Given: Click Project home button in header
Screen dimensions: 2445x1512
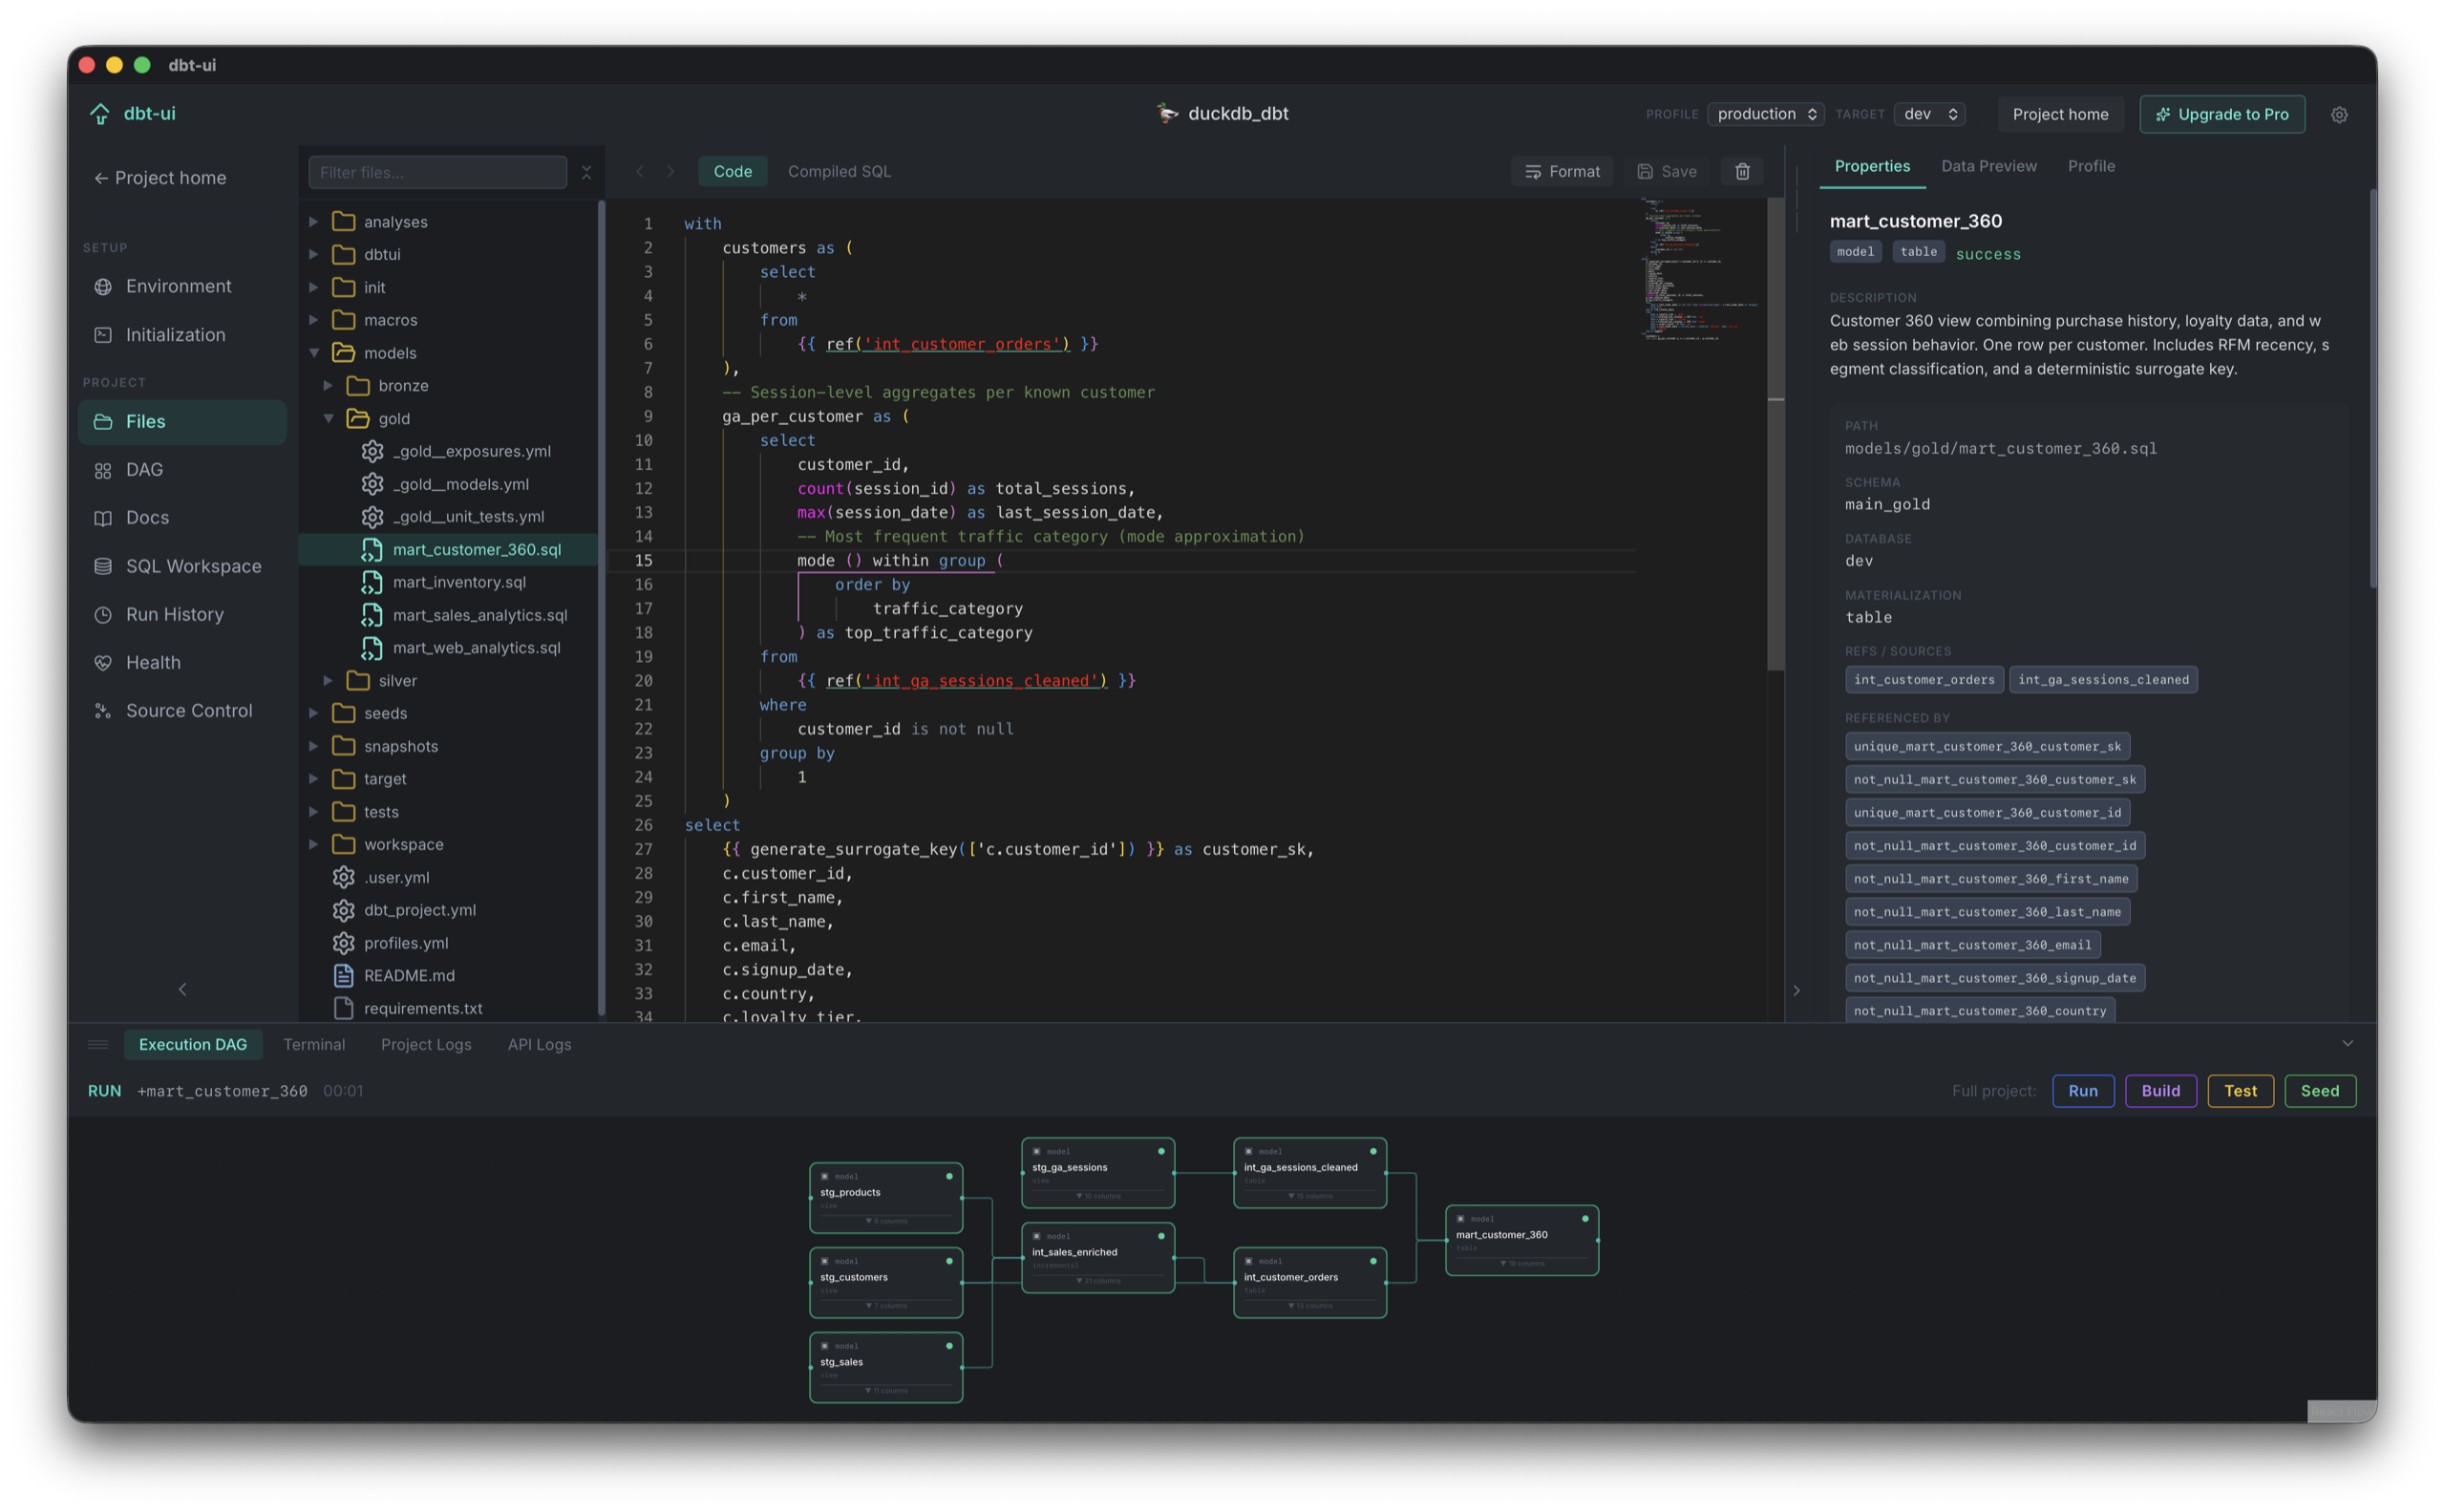Looking at the screenshot, I should pos(2060,114).
